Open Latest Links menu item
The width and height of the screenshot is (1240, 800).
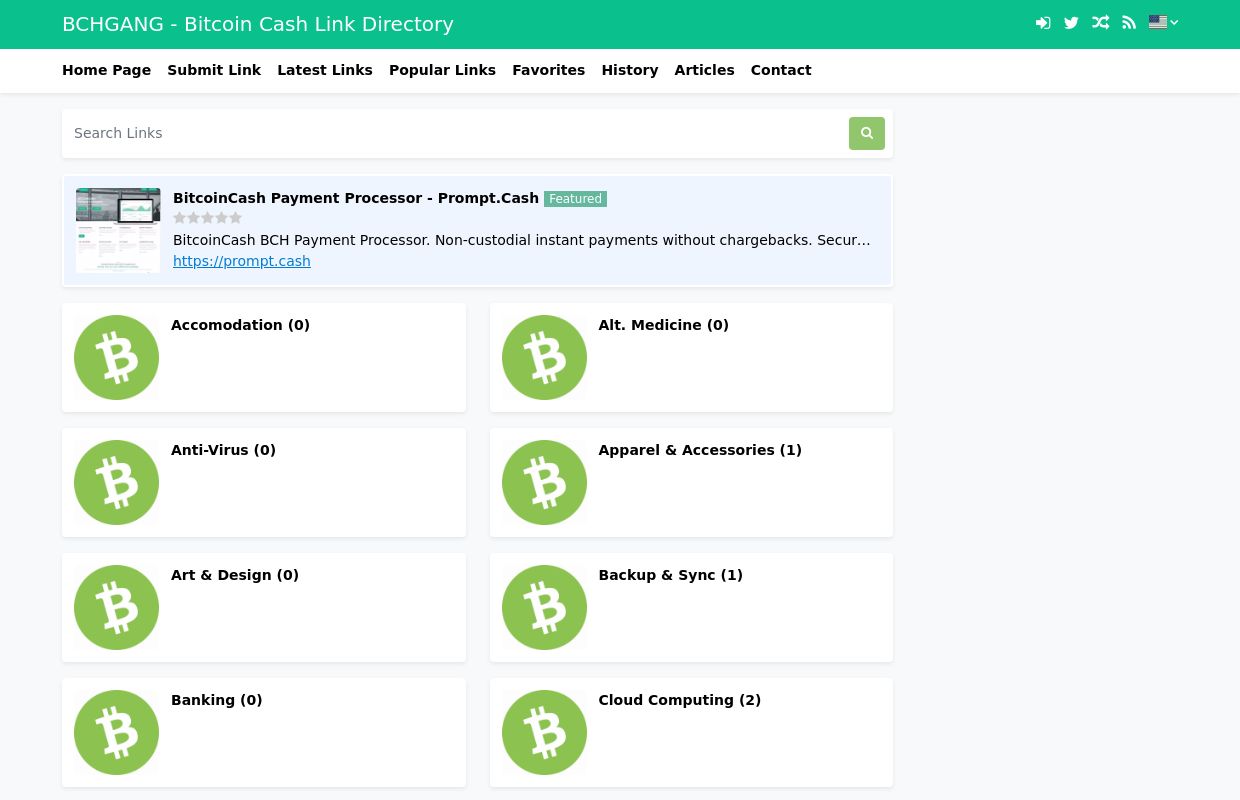coord(325,70)
